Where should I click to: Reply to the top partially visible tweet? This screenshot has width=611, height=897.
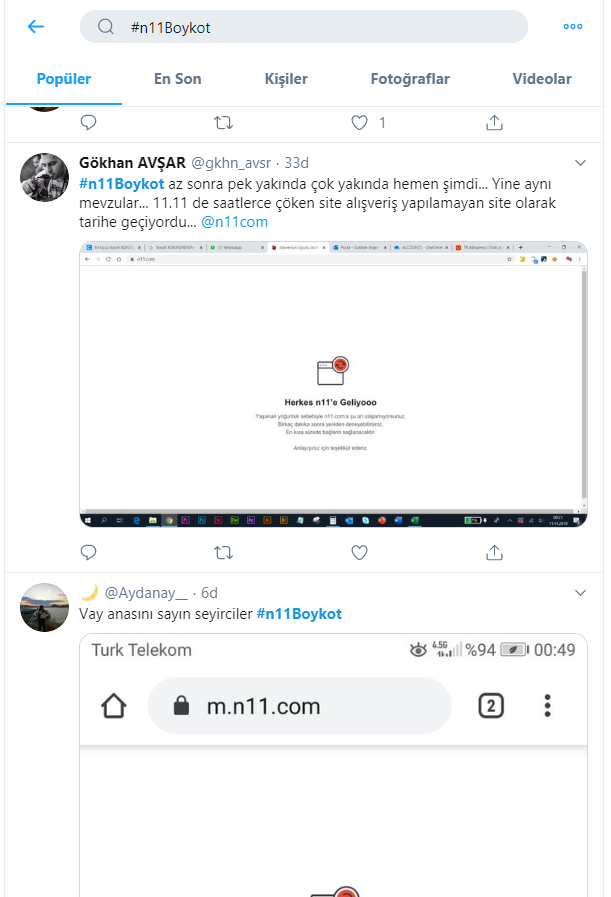pos(89,122)
